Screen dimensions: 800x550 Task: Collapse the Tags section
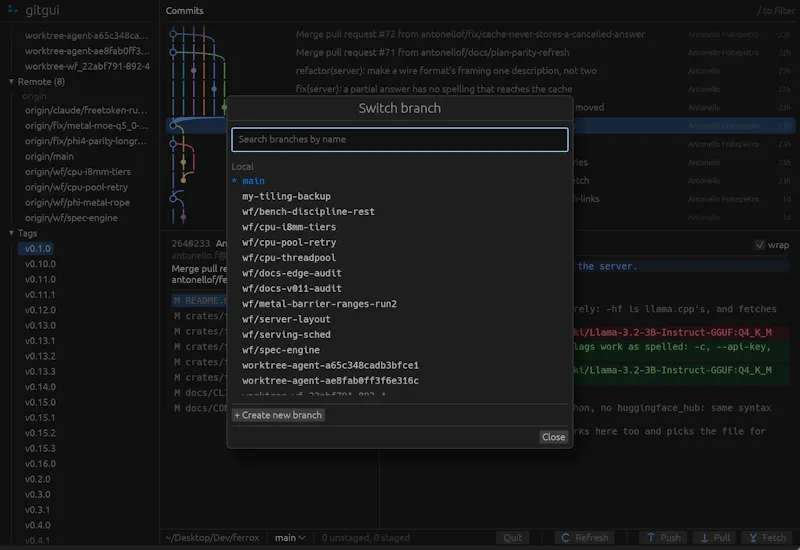coord(11,233)
